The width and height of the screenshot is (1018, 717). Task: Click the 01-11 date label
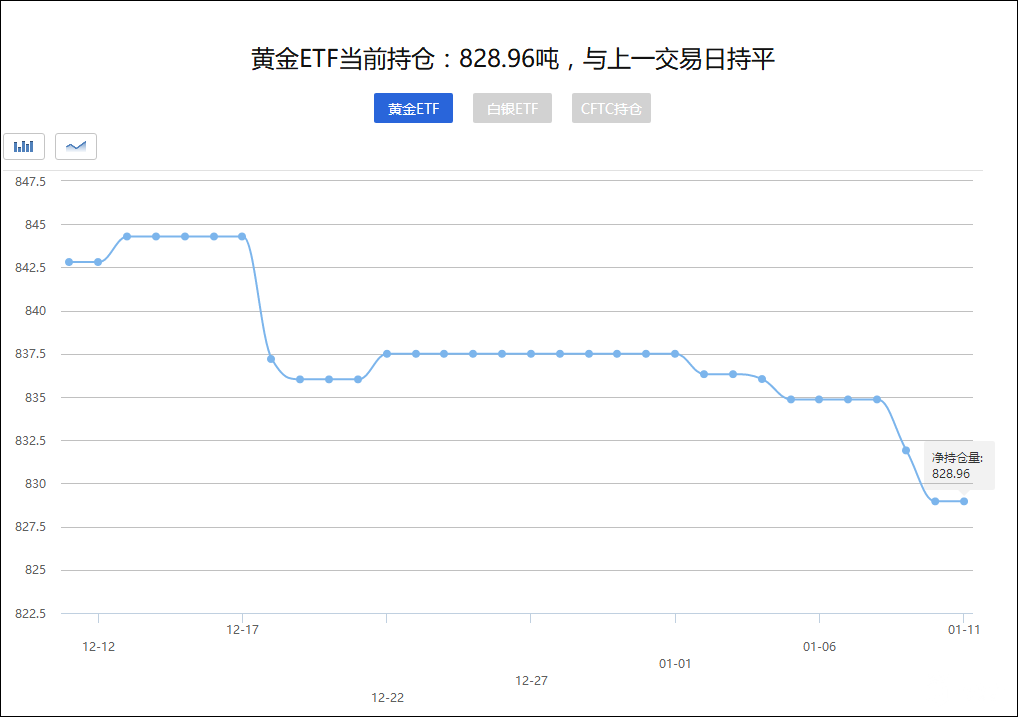(x=962, y=630)
